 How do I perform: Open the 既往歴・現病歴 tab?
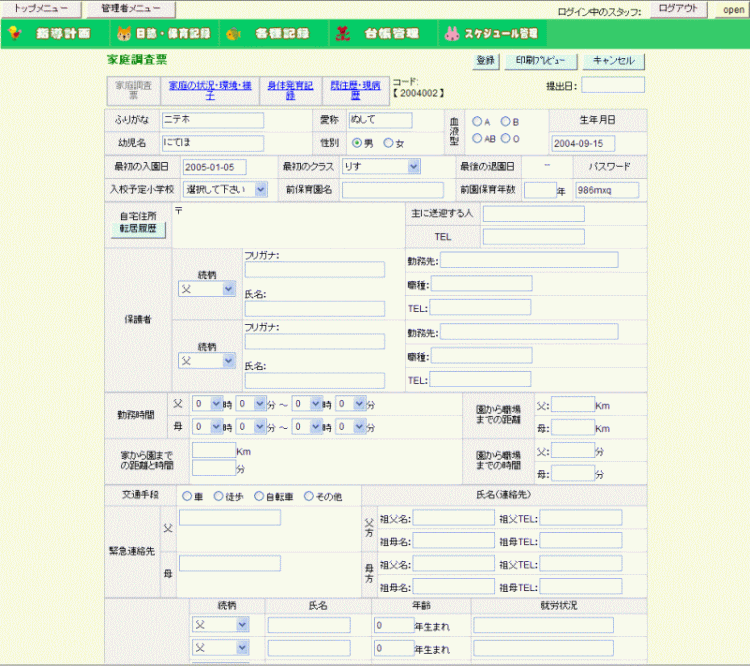click(356, 91)
